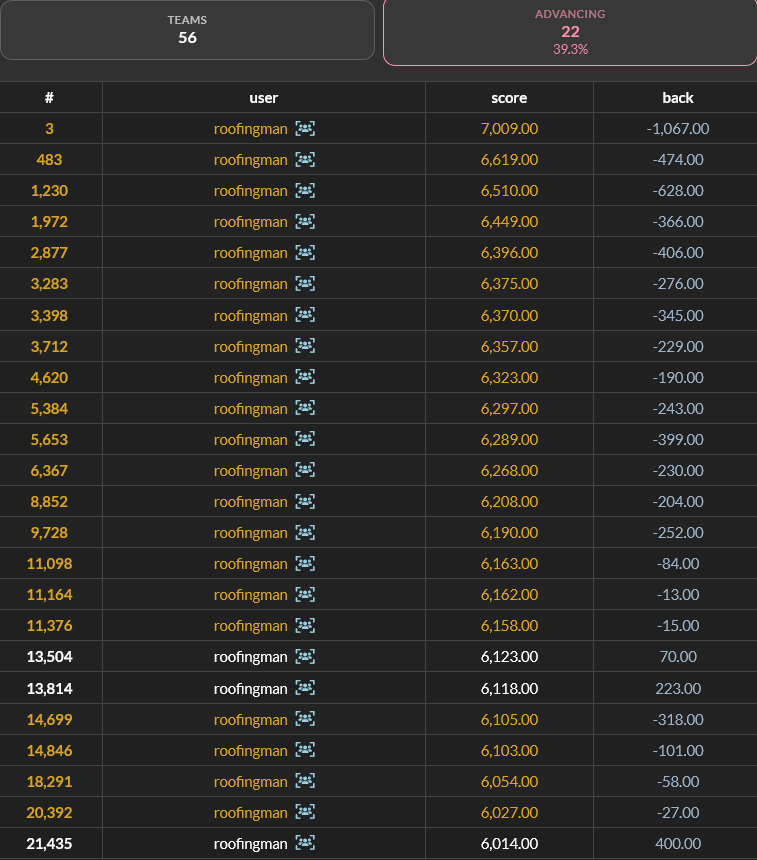Open team icon in rank 483 row

305,160
